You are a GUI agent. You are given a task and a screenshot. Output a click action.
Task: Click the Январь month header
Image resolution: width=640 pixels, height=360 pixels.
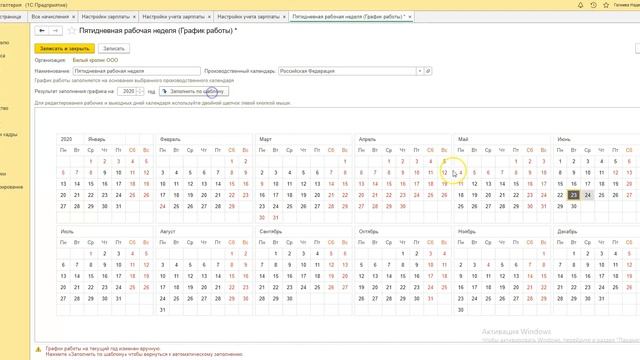click(x=97, y=139)
